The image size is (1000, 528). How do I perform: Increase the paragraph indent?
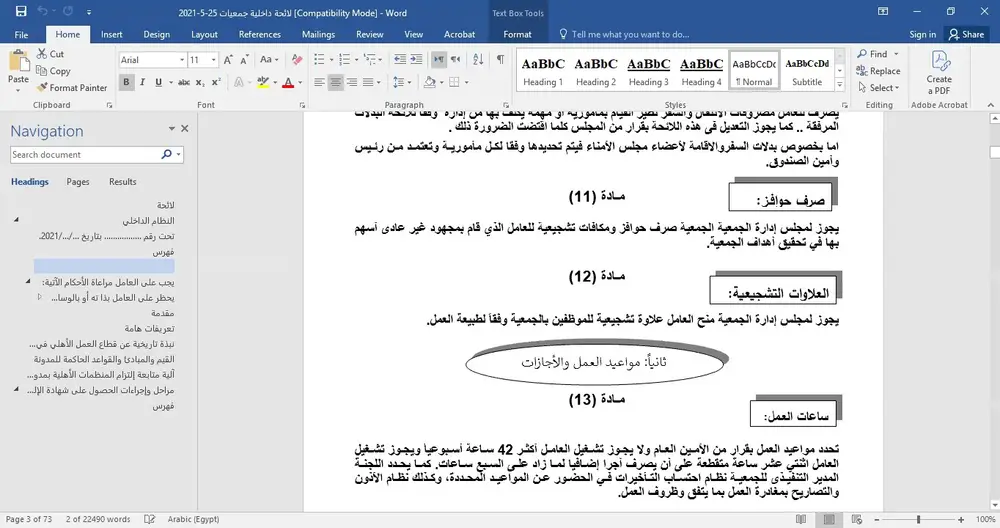(416, 59)
